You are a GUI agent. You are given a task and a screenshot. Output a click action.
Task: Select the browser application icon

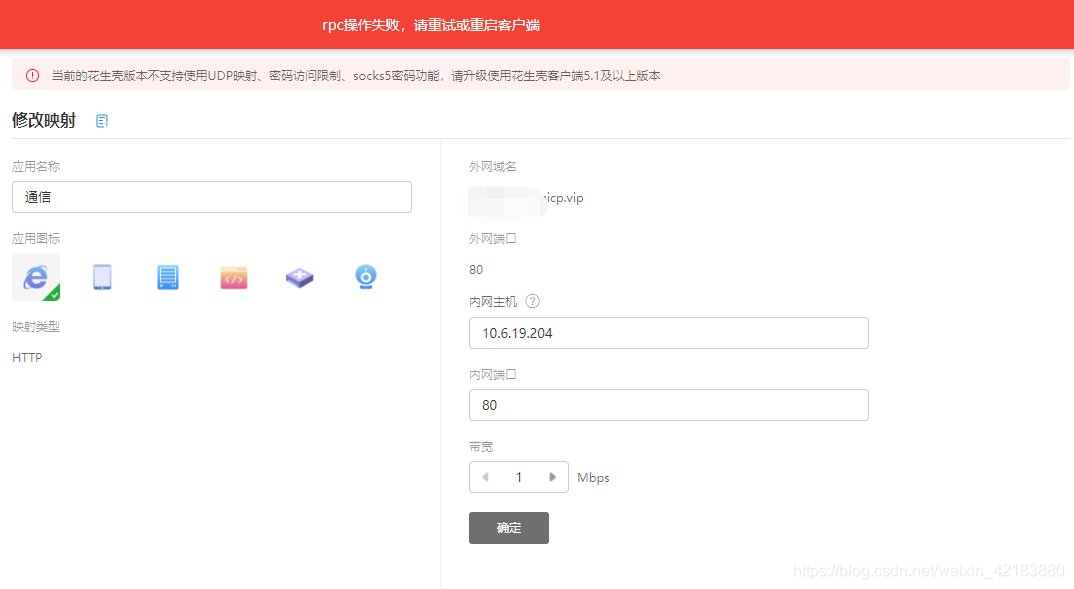[35, 276]
